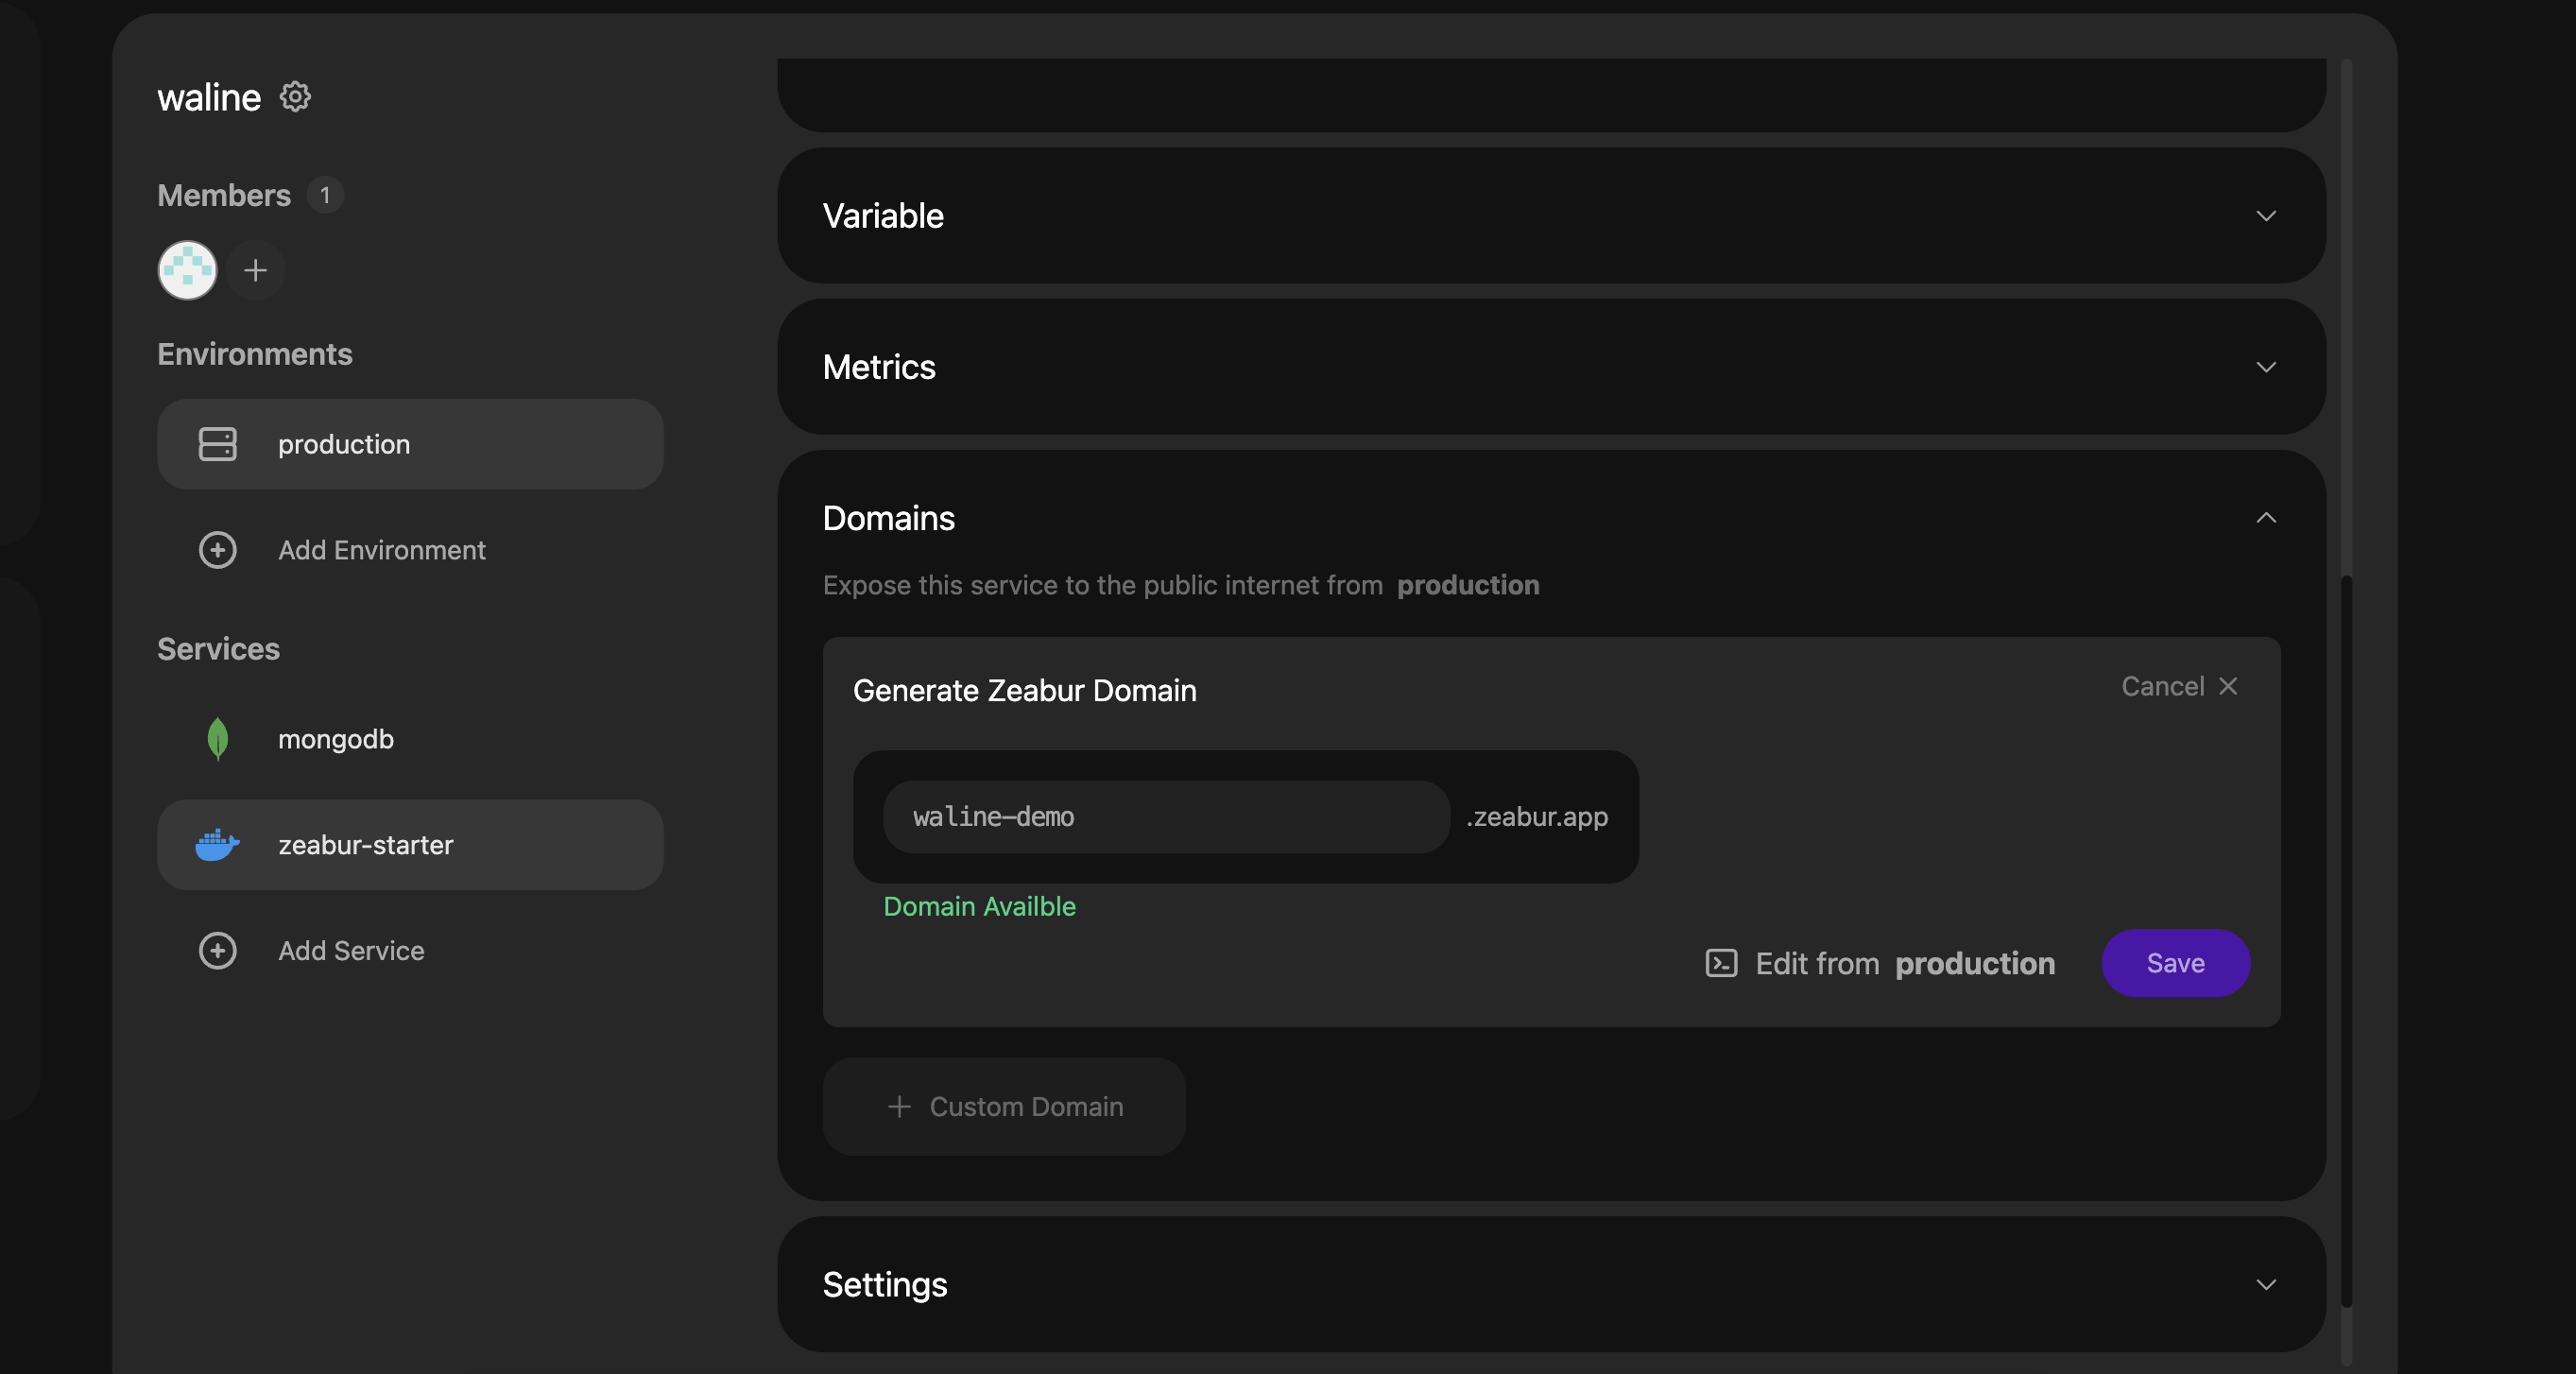Click the member avatar thumbnail
The width and height of the screenshot is (2576, 1374).
coord(187,270)
